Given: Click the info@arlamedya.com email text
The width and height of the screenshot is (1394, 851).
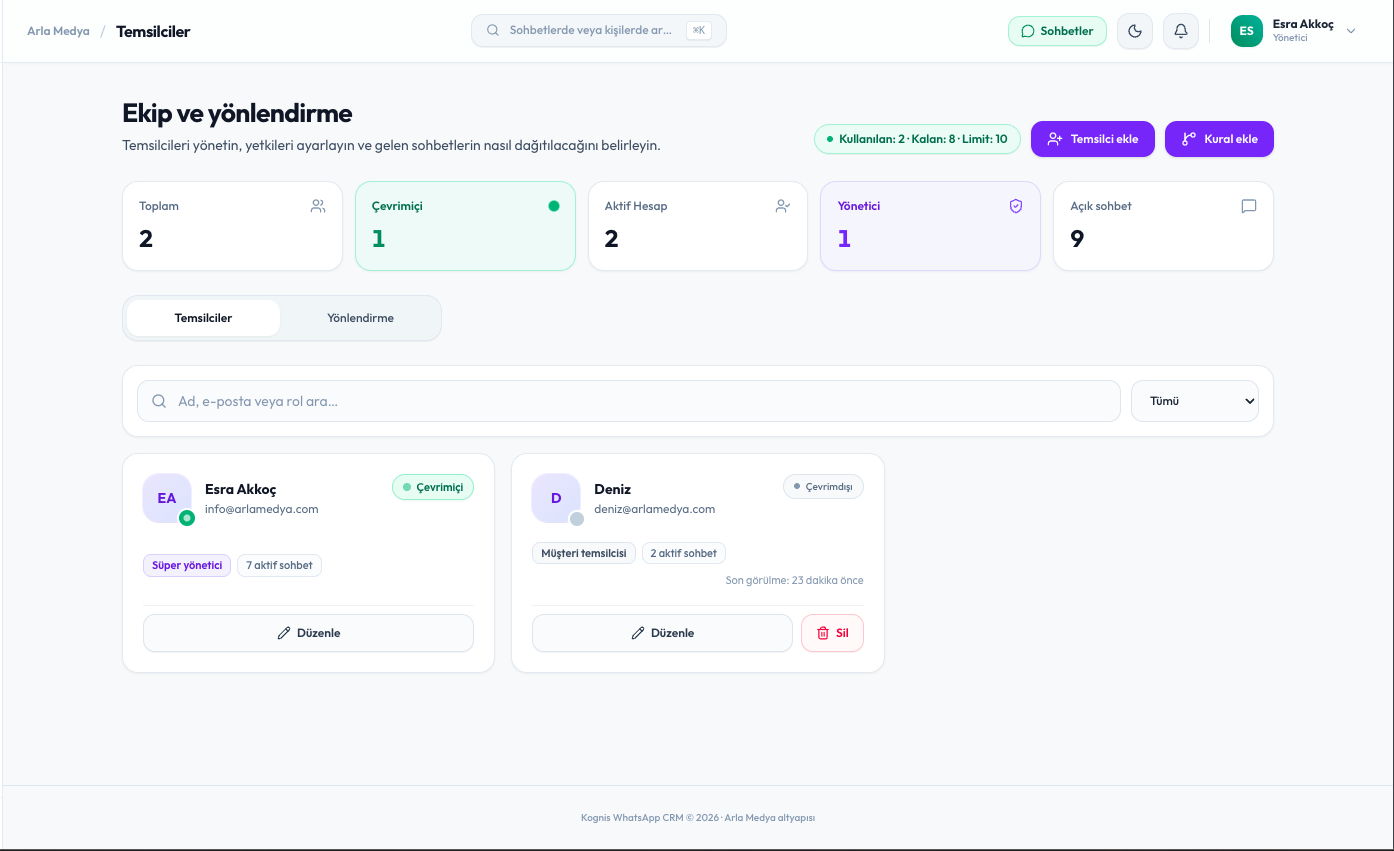Looking at the screenshot, I should [x=262, y=509].
